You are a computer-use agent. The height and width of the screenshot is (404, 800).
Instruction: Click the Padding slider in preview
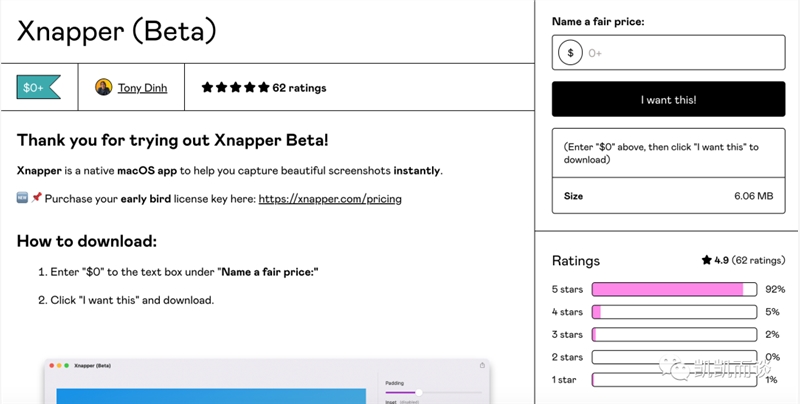433,392
